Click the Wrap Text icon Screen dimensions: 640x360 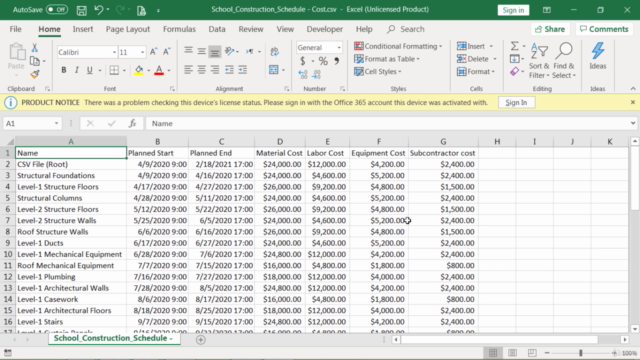pos(275,51)
